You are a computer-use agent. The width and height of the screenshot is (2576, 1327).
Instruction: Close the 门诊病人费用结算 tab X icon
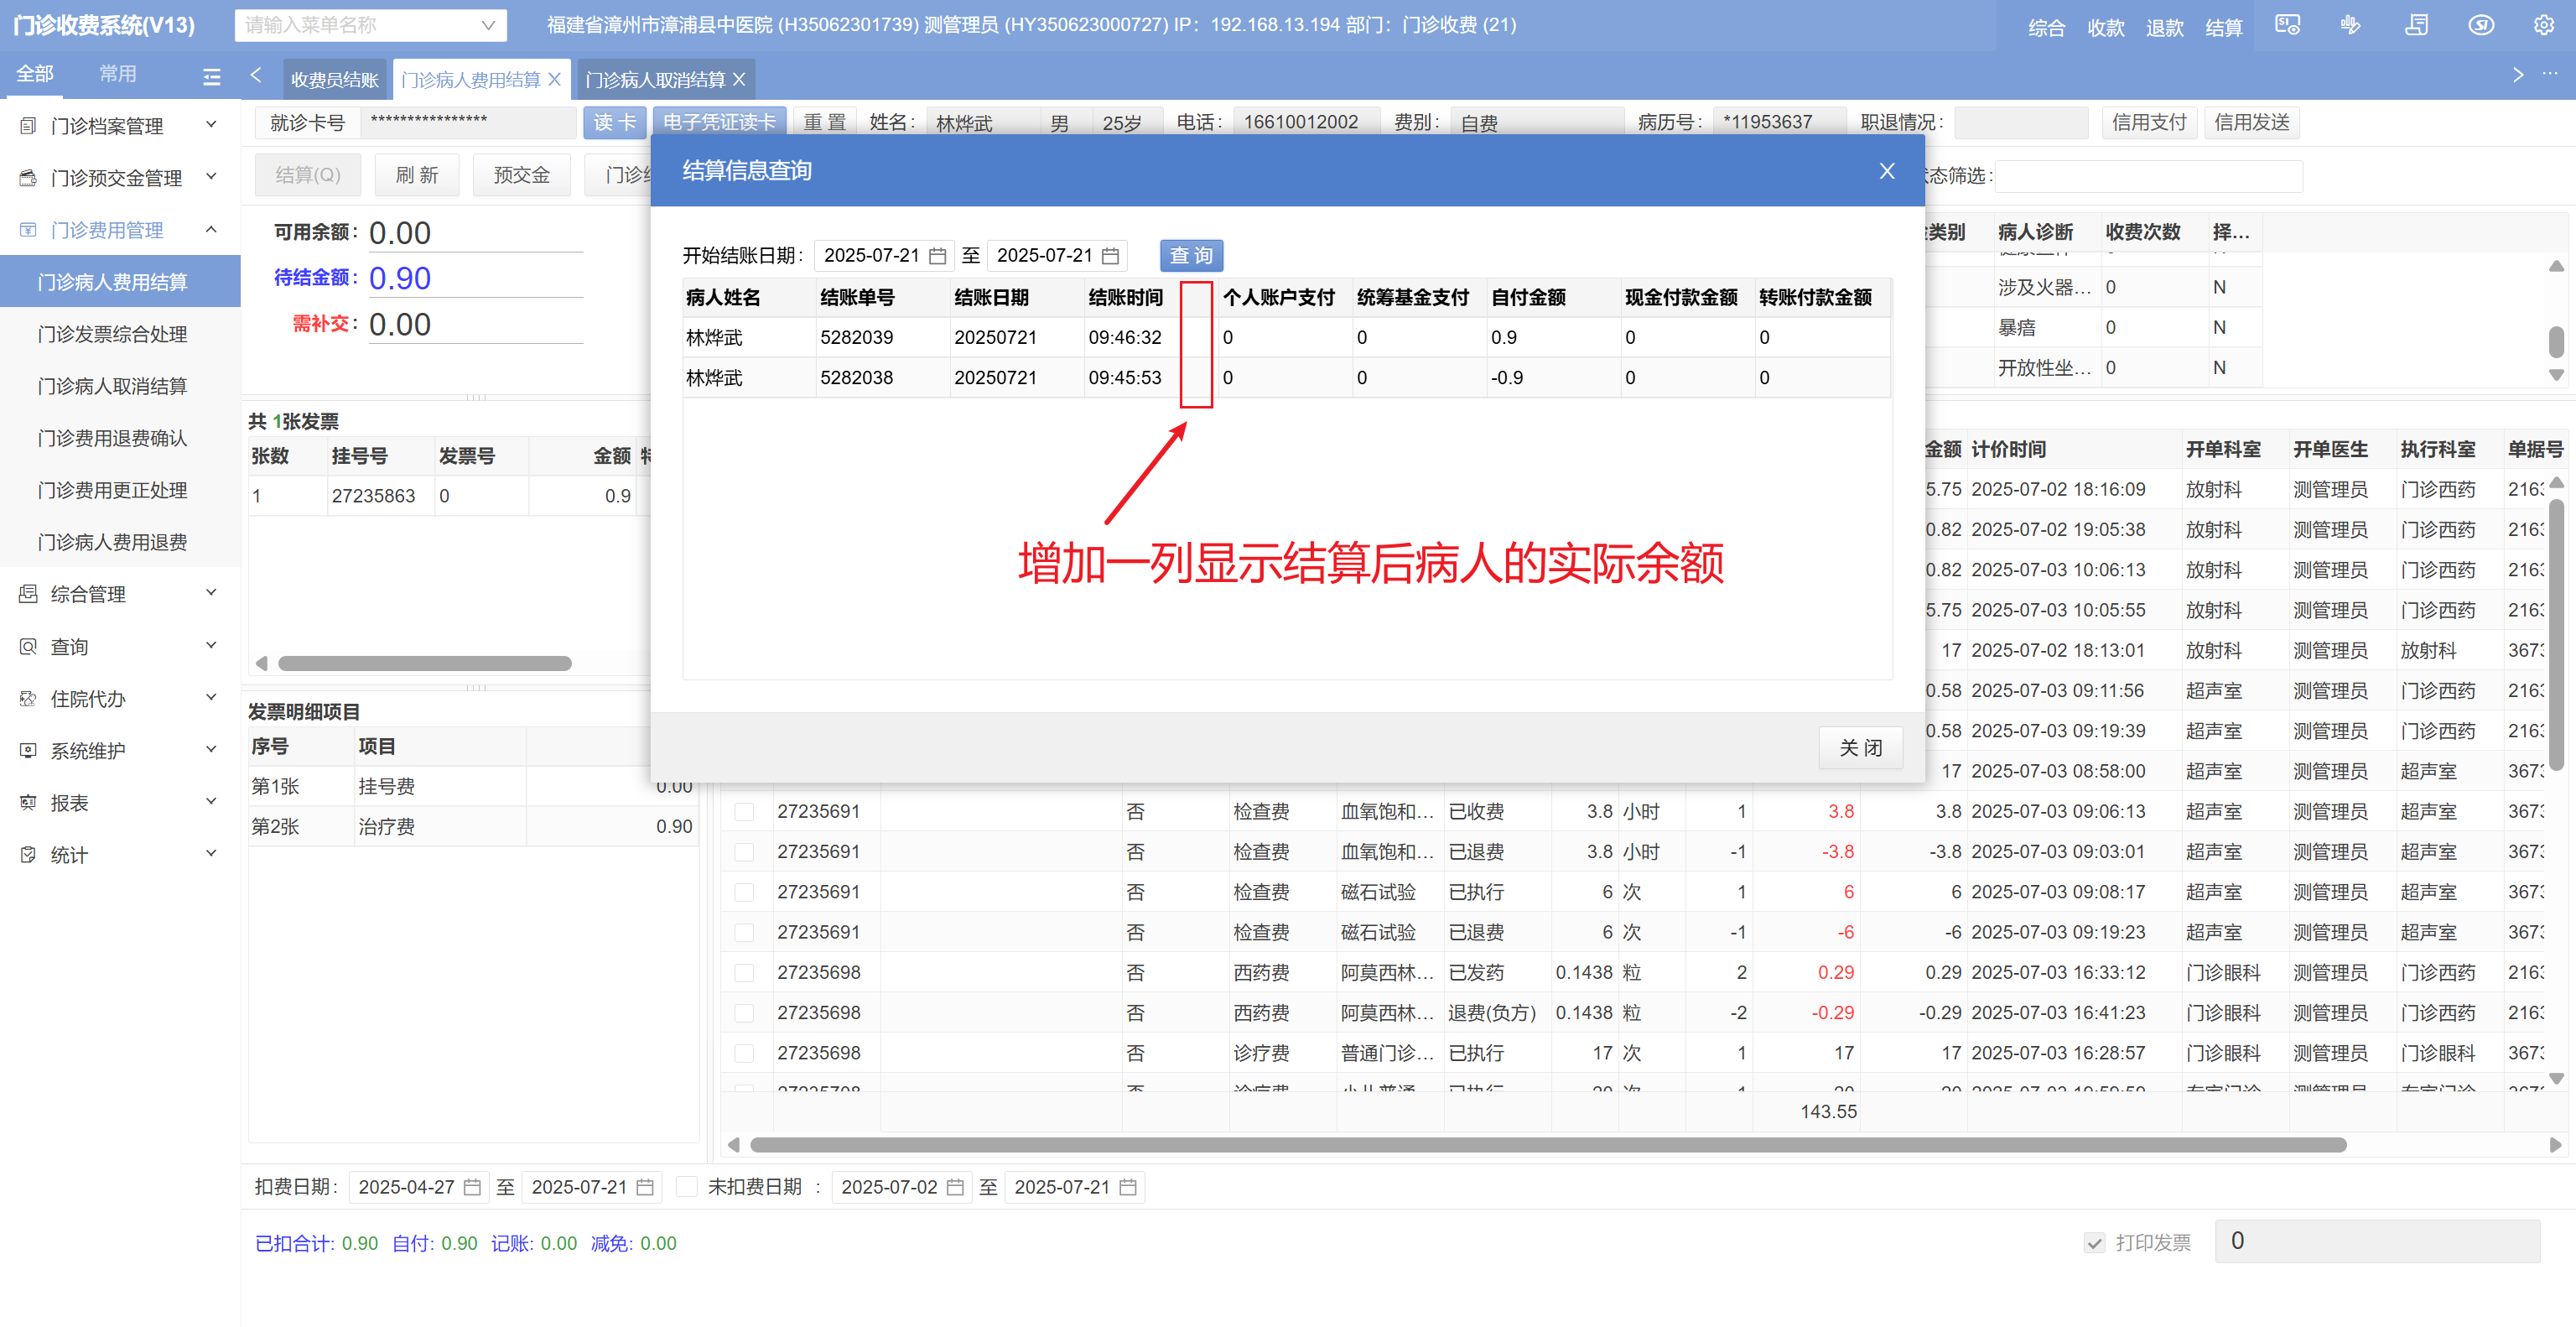[x=554, y=79]
